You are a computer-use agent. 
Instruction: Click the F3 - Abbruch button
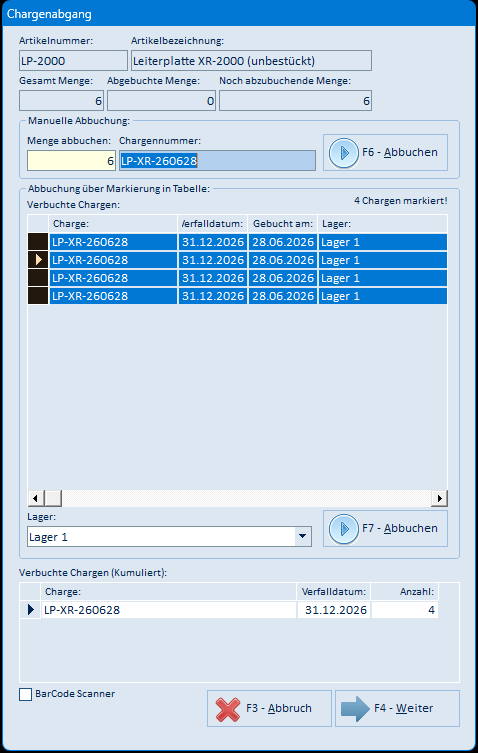point(270,709)
